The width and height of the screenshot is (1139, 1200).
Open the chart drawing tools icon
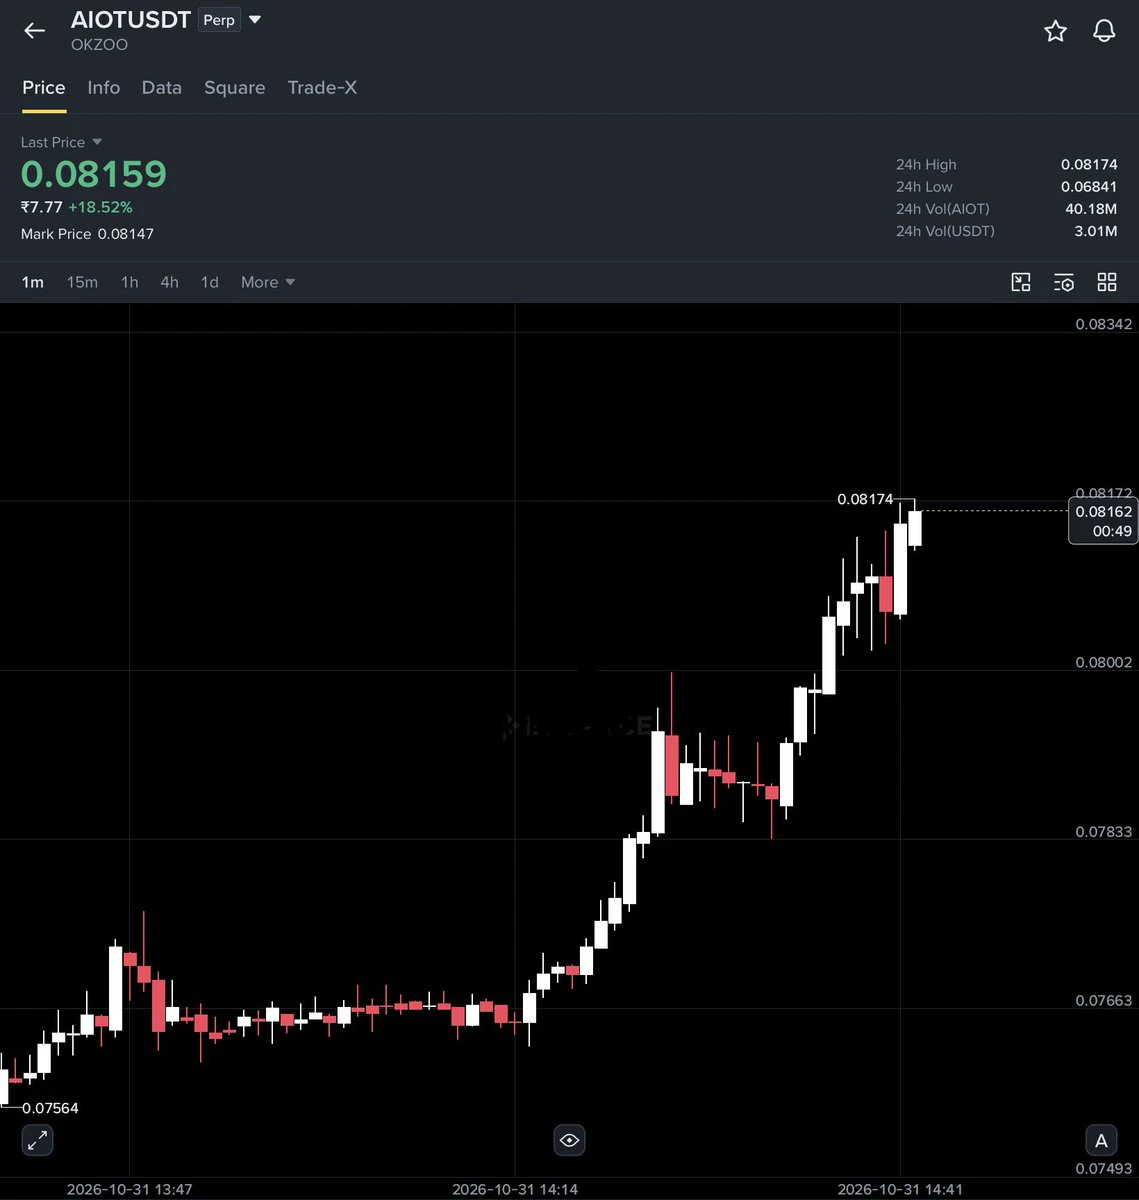coord(1021,282)
